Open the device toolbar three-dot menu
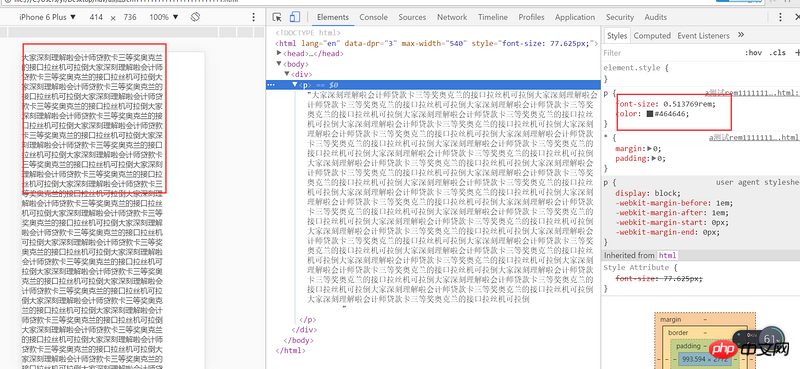Screen dimensions: 800x369 pyautogui.click(x=254, y=17)
